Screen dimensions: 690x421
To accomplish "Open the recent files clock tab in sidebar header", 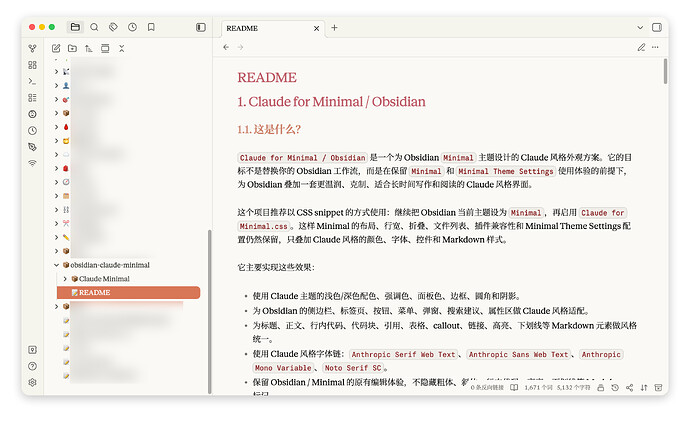I will coord(132,27).
